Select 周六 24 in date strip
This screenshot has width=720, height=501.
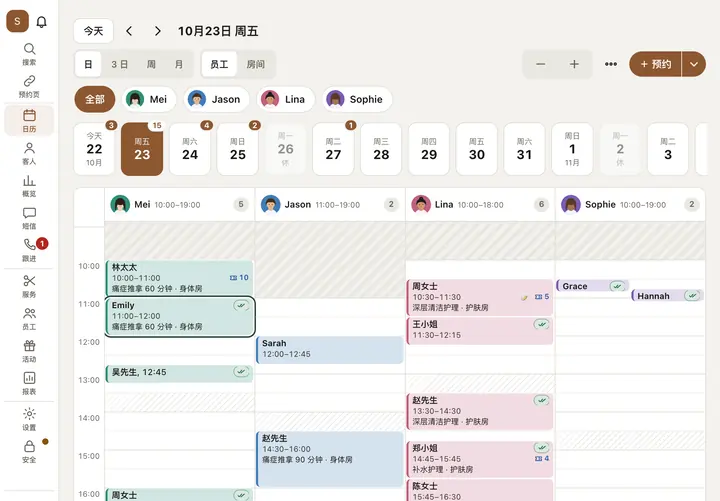pos(190,149)
